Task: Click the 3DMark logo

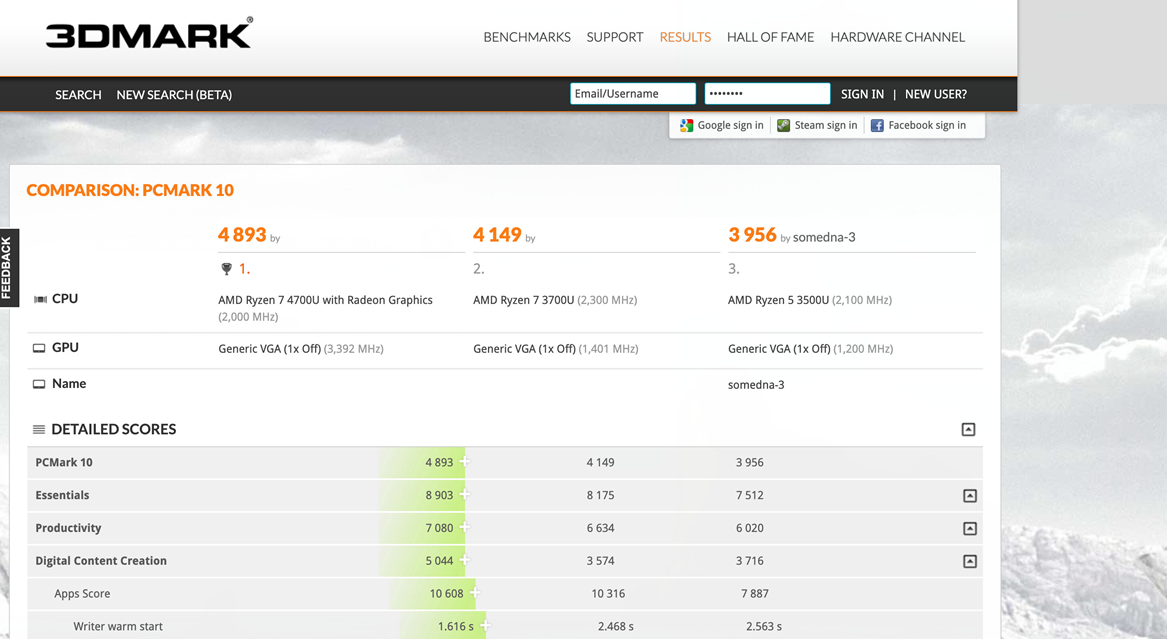Action: pyautogui.click(x=149, y=34)
